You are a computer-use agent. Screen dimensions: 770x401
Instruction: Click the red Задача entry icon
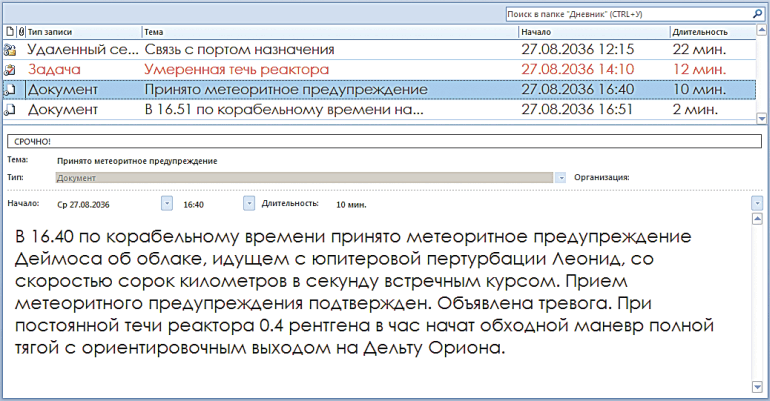10,69
